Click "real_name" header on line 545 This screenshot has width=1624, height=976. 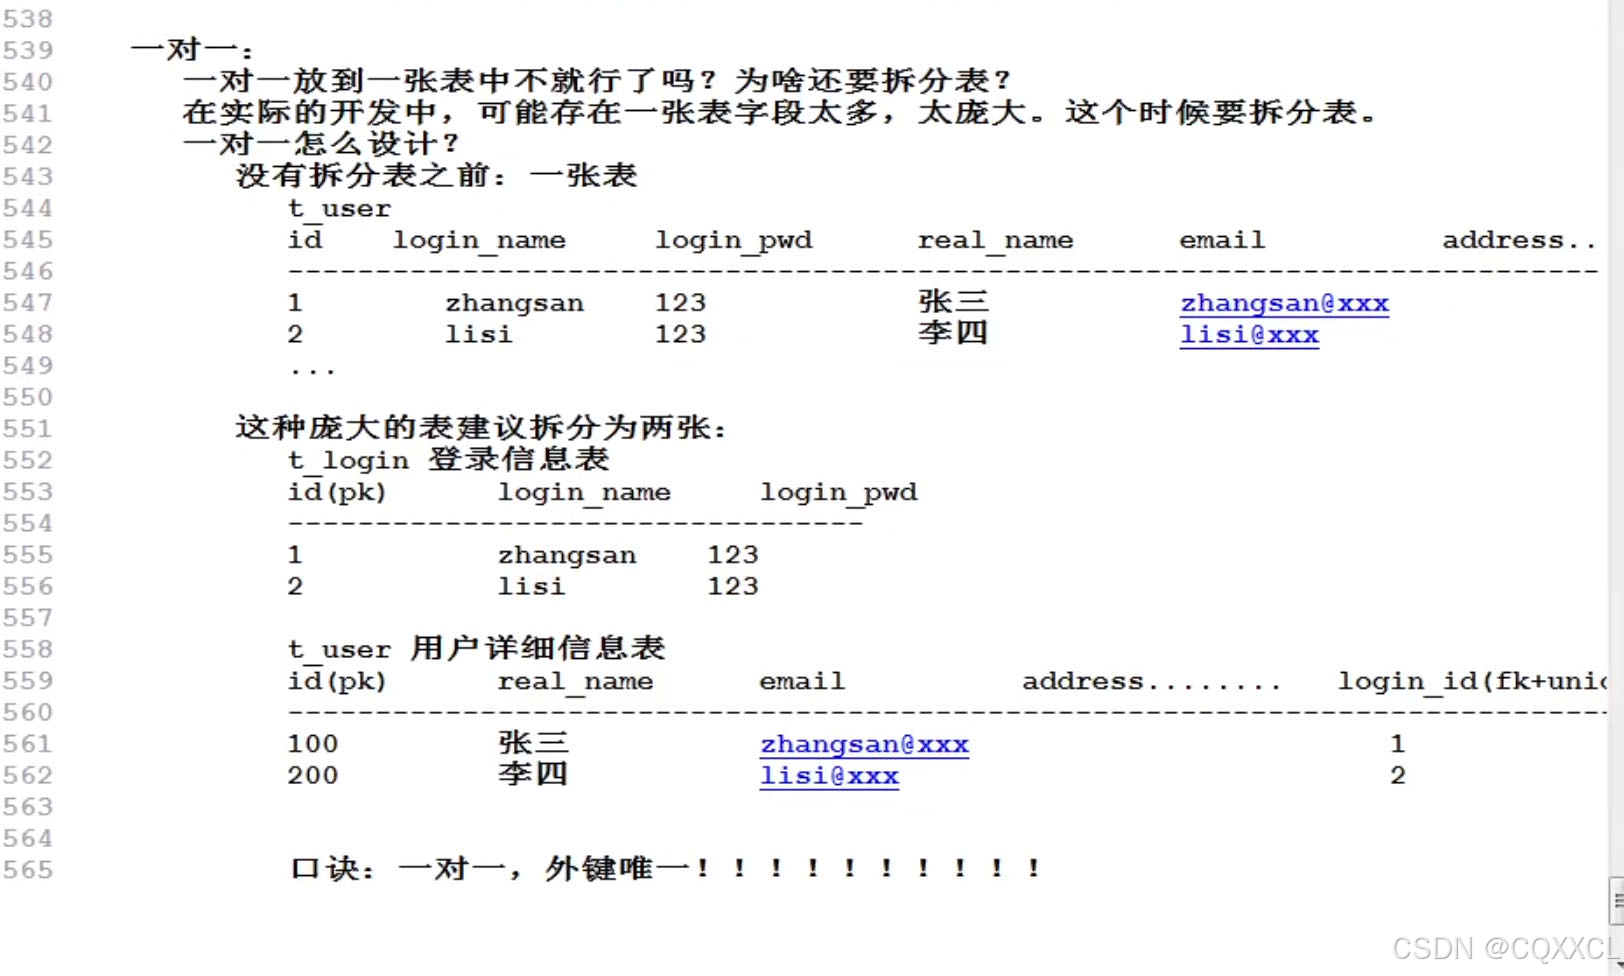(x=995, y=241)
